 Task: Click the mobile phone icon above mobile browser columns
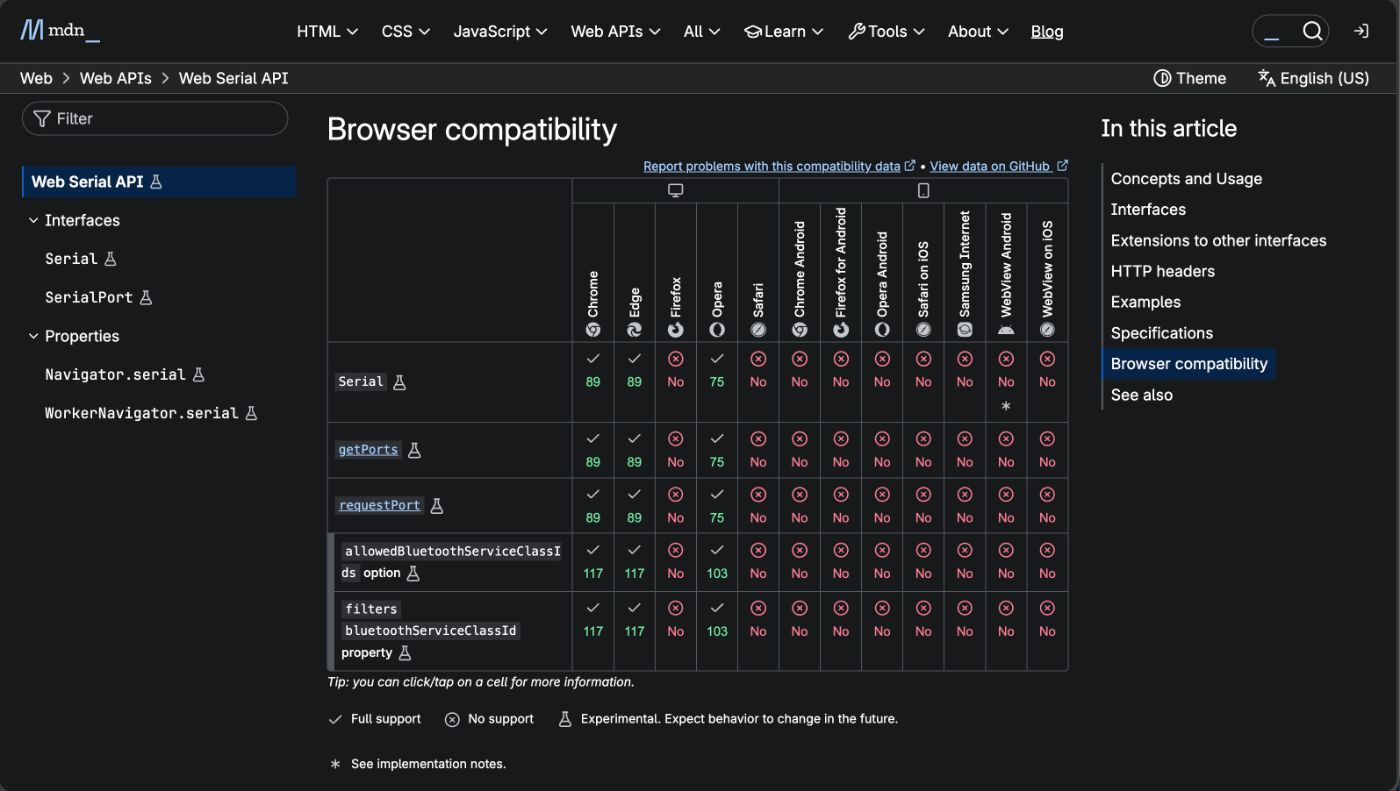pos(923,188)
